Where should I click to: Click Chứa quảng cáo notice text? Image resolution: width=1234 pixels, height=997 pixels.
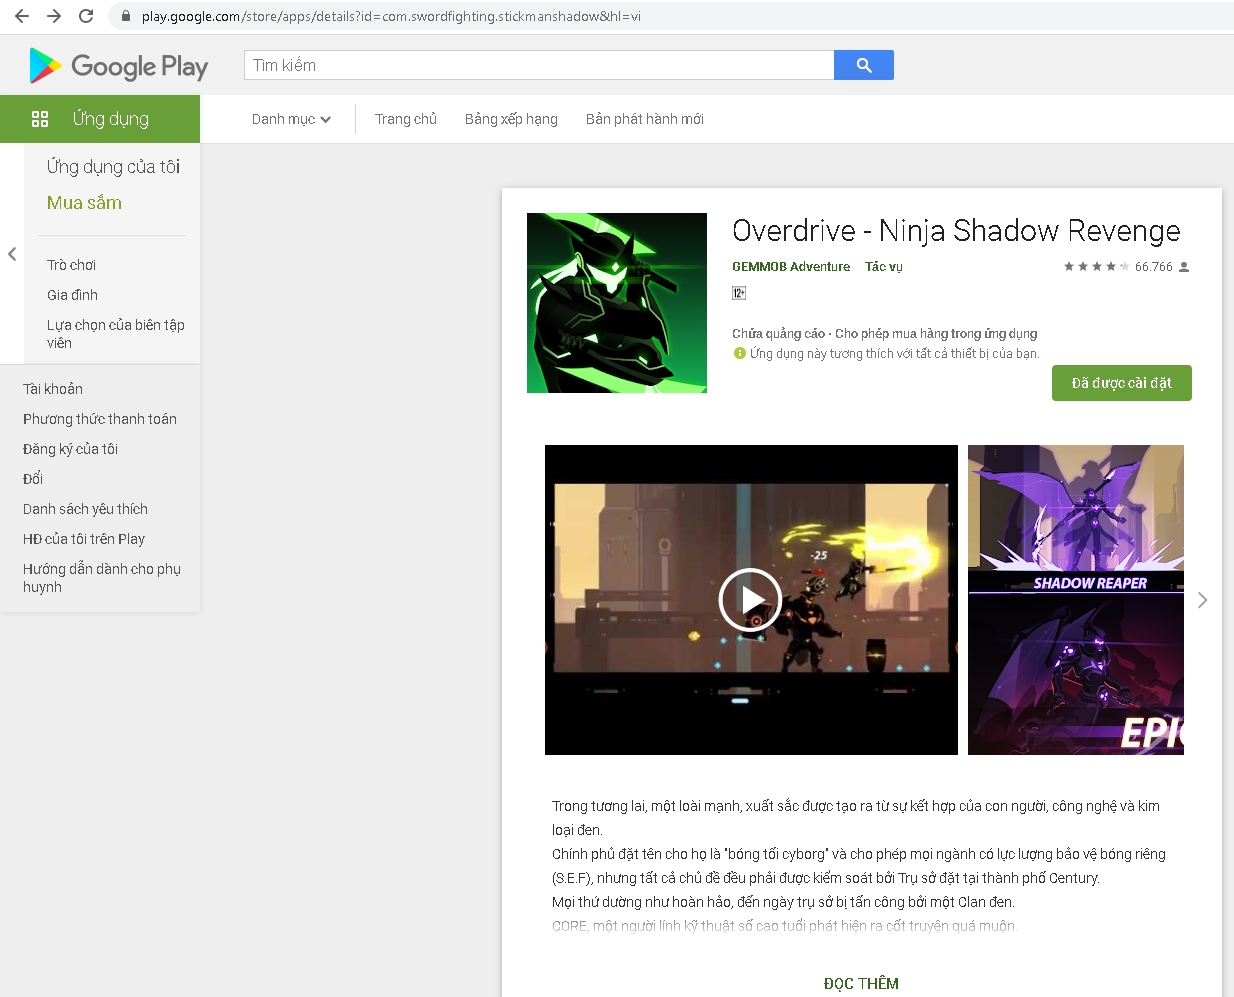[778, 334]
